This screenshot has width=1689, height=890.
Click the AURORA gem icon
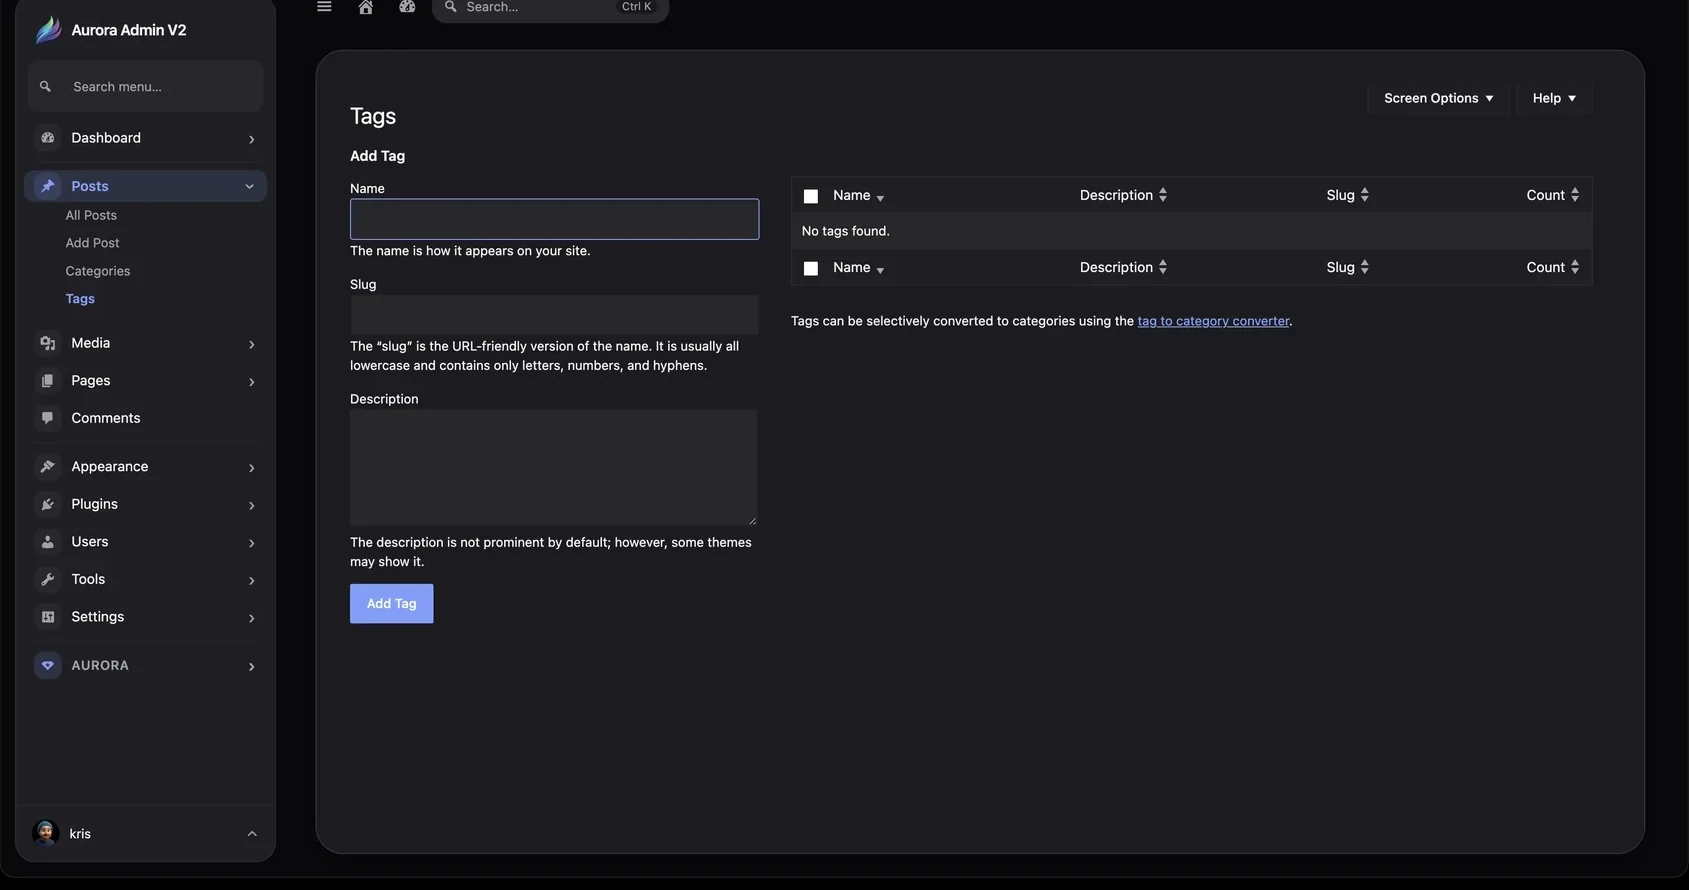click(47, 665)
